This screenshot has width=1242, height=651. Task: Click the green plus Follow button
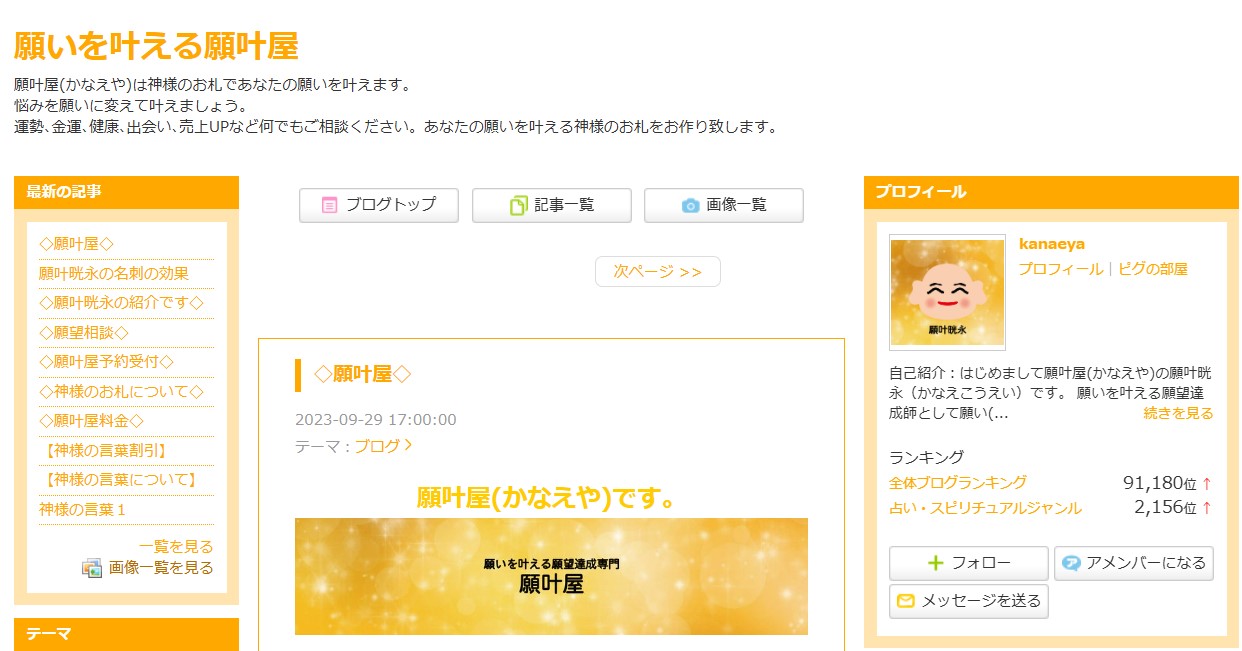tap(968, 563)
